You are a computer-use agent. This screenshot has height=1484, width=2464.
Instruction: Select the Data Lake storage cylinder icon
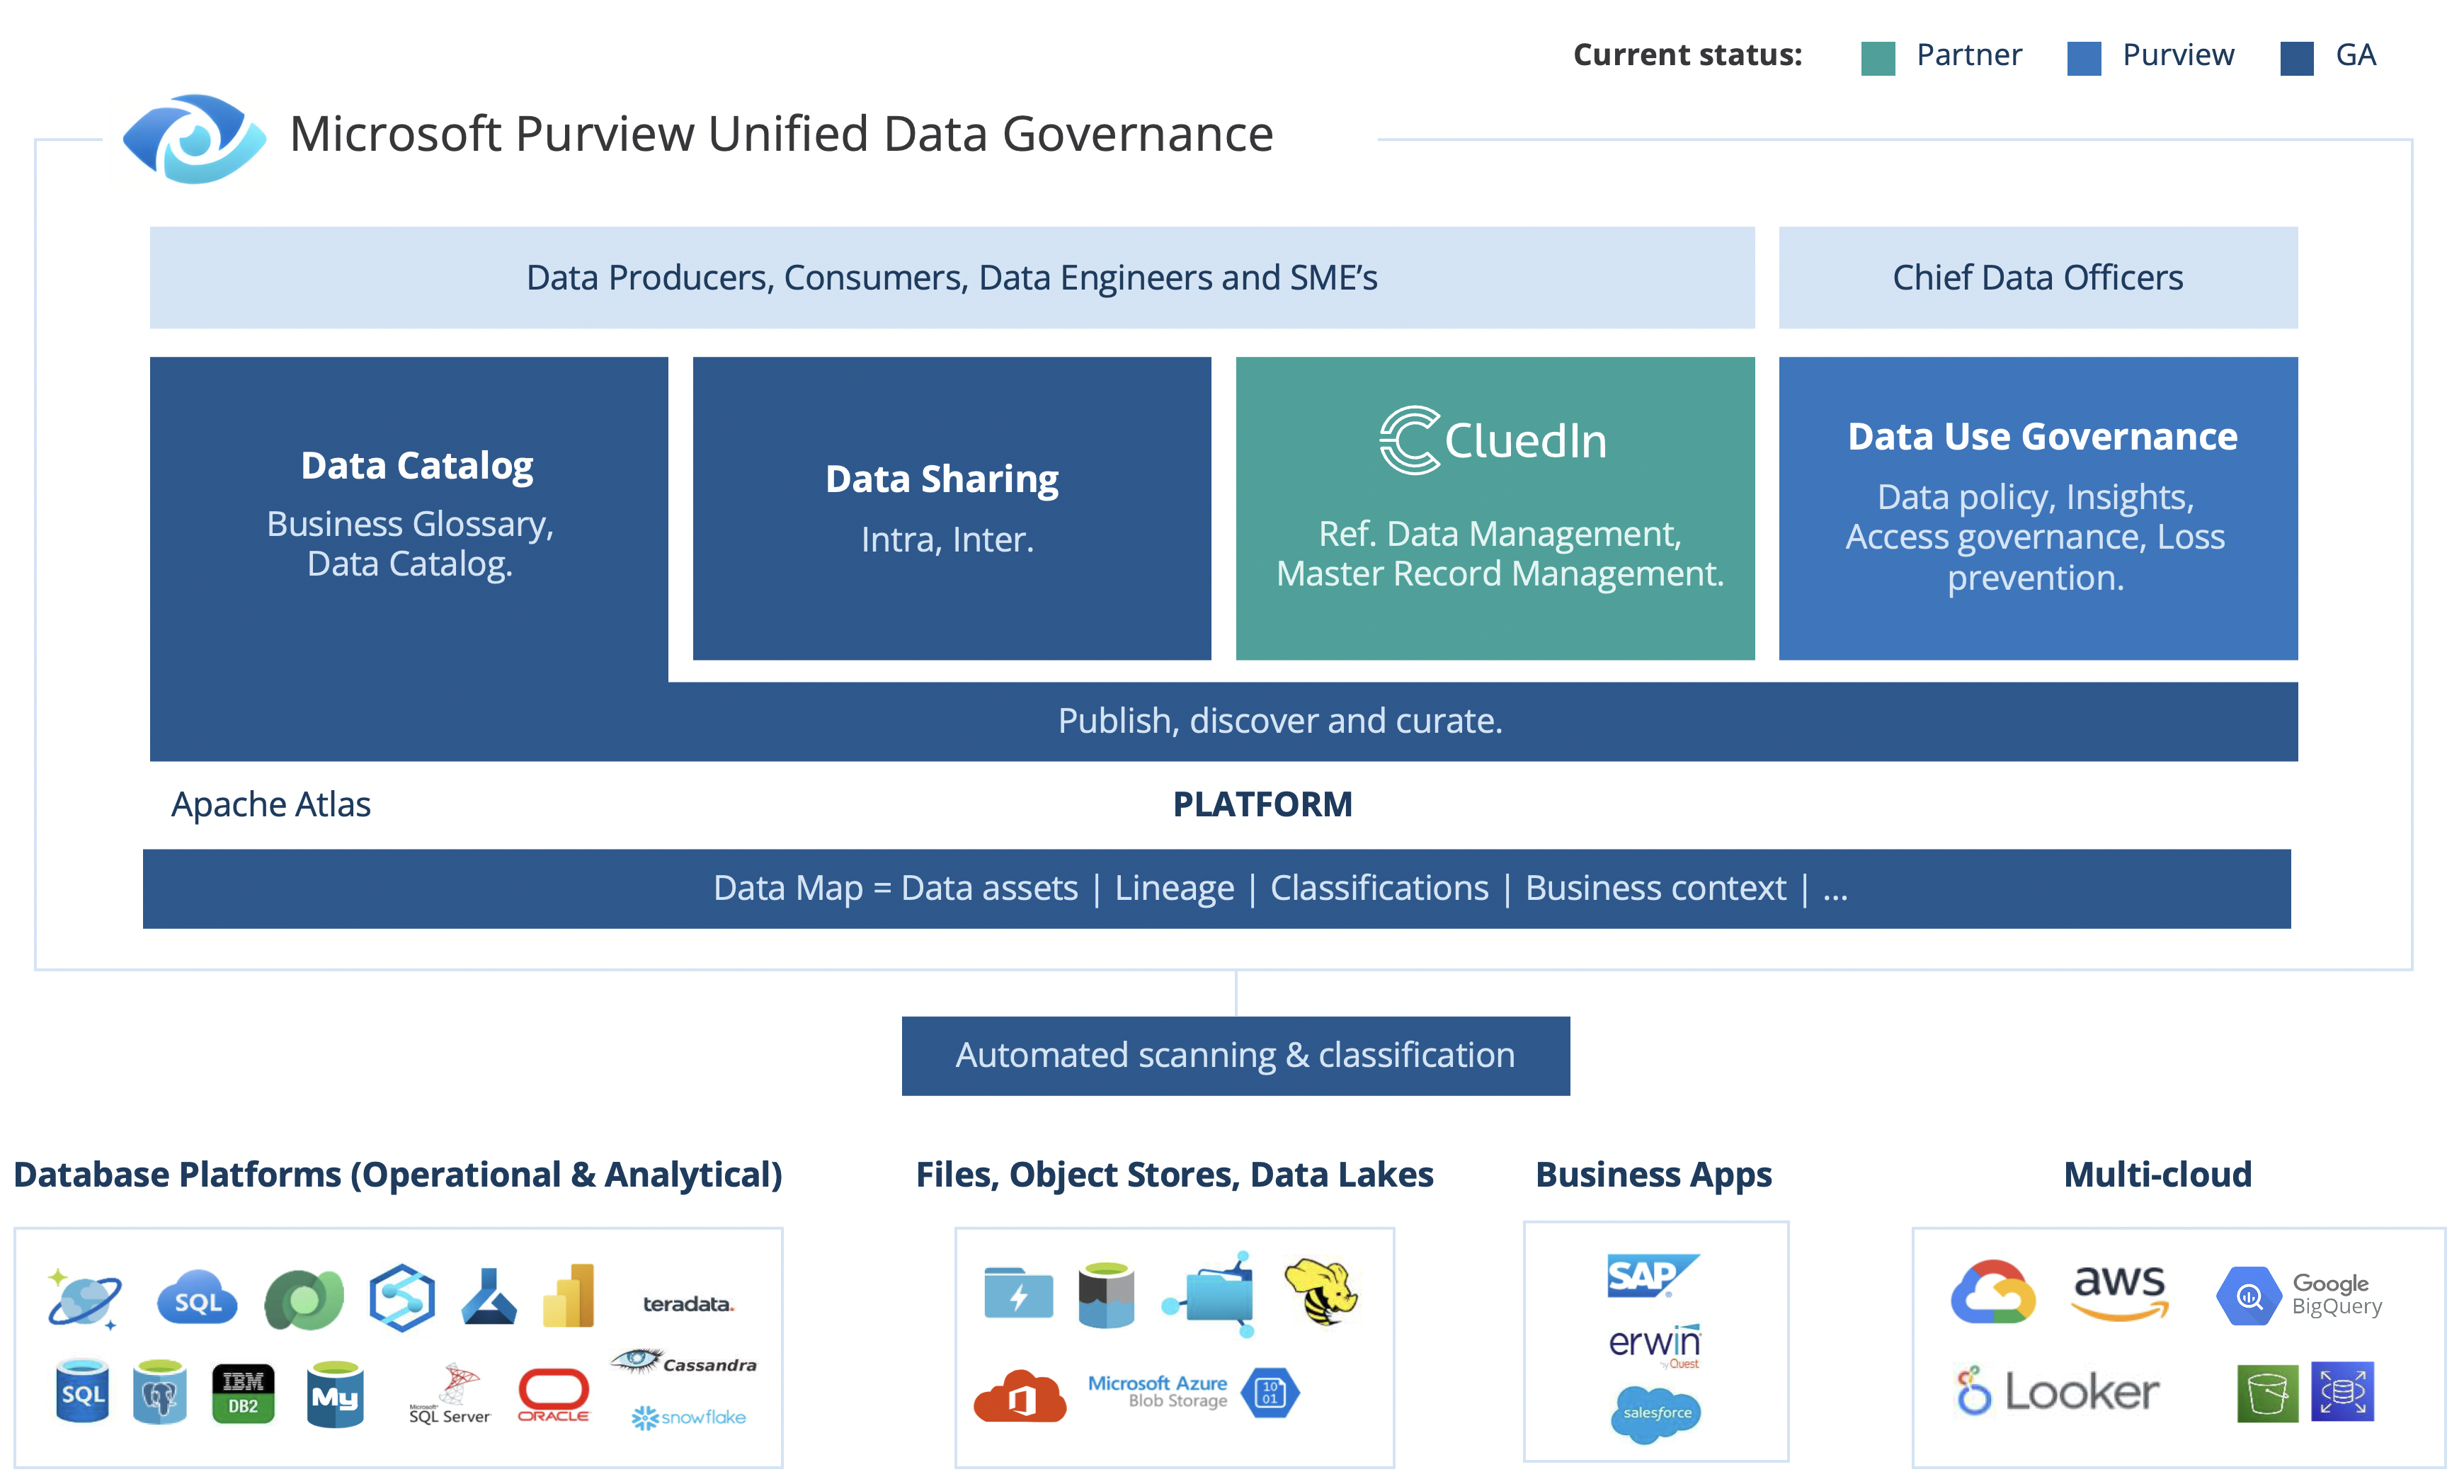point(1107,1295)
